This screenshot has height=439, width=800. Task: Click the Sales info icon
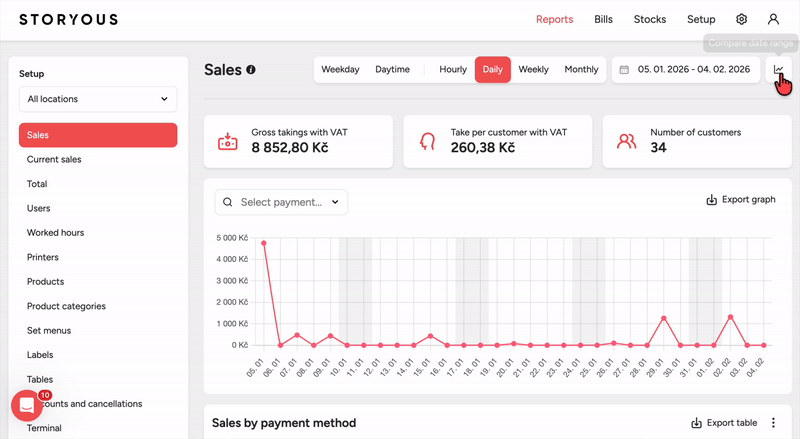coord(251,69)
